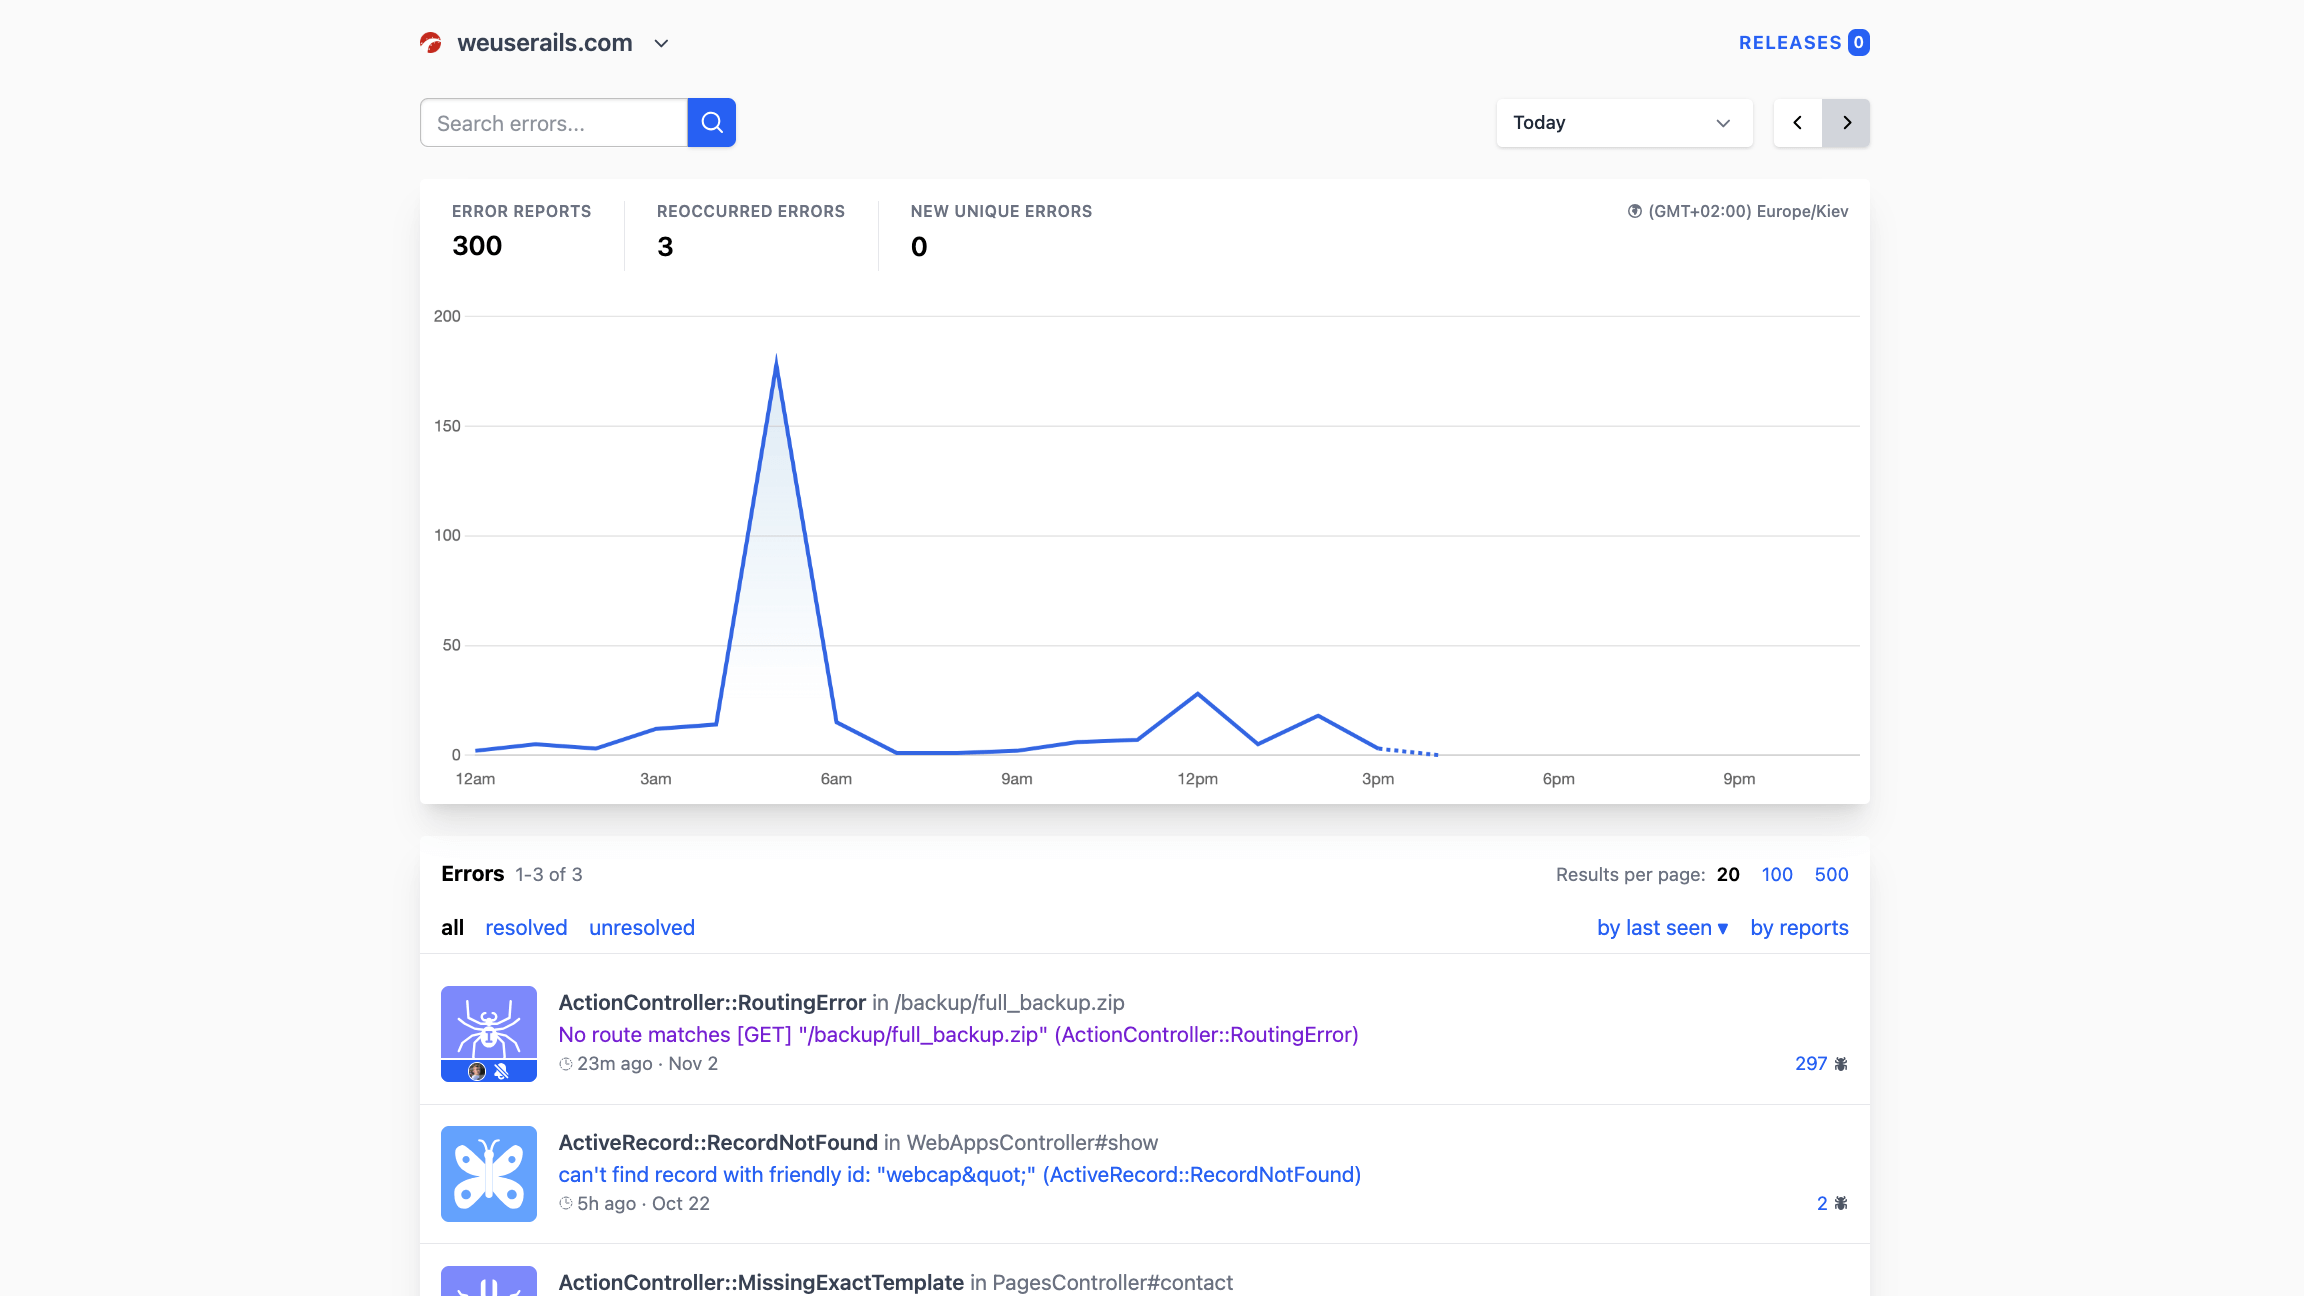Image resolution: width=2304 pixels, height=1296 pixels.
Task: Click the magnifier search button
Action: click(711, 122)
